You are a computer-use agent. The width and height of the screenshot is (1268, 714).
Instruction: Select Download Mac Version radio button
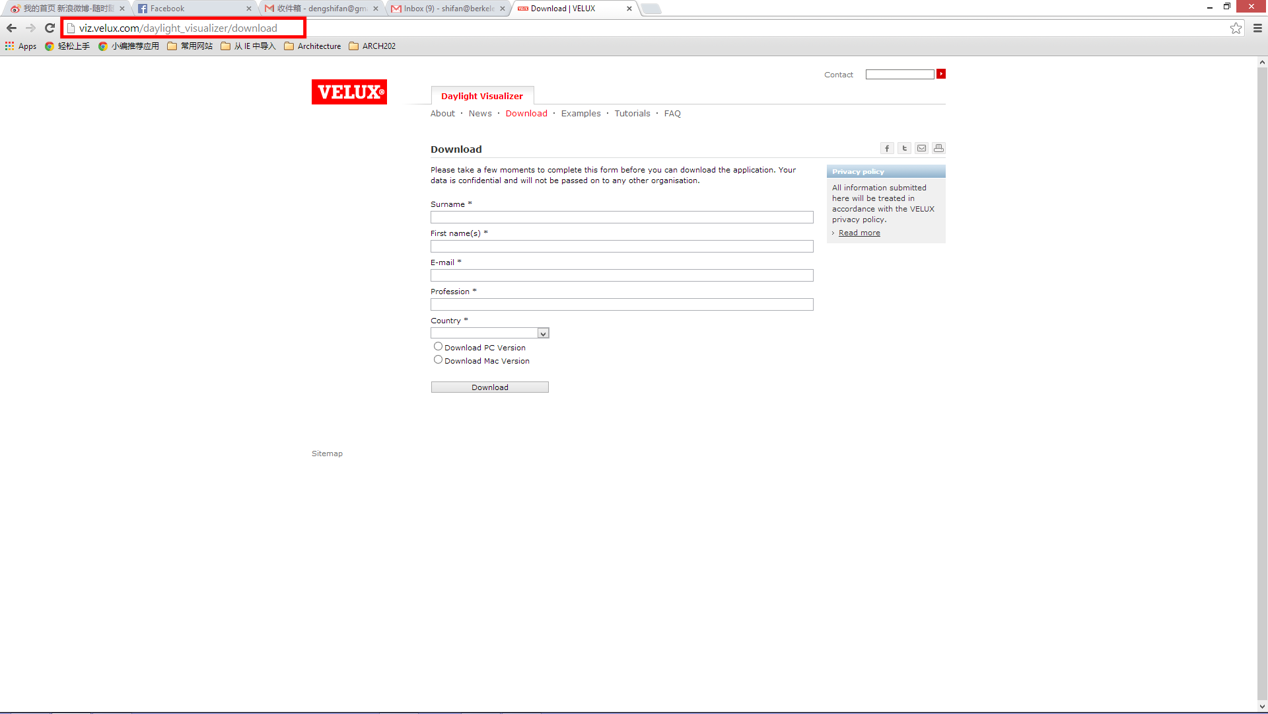point(438,360)
